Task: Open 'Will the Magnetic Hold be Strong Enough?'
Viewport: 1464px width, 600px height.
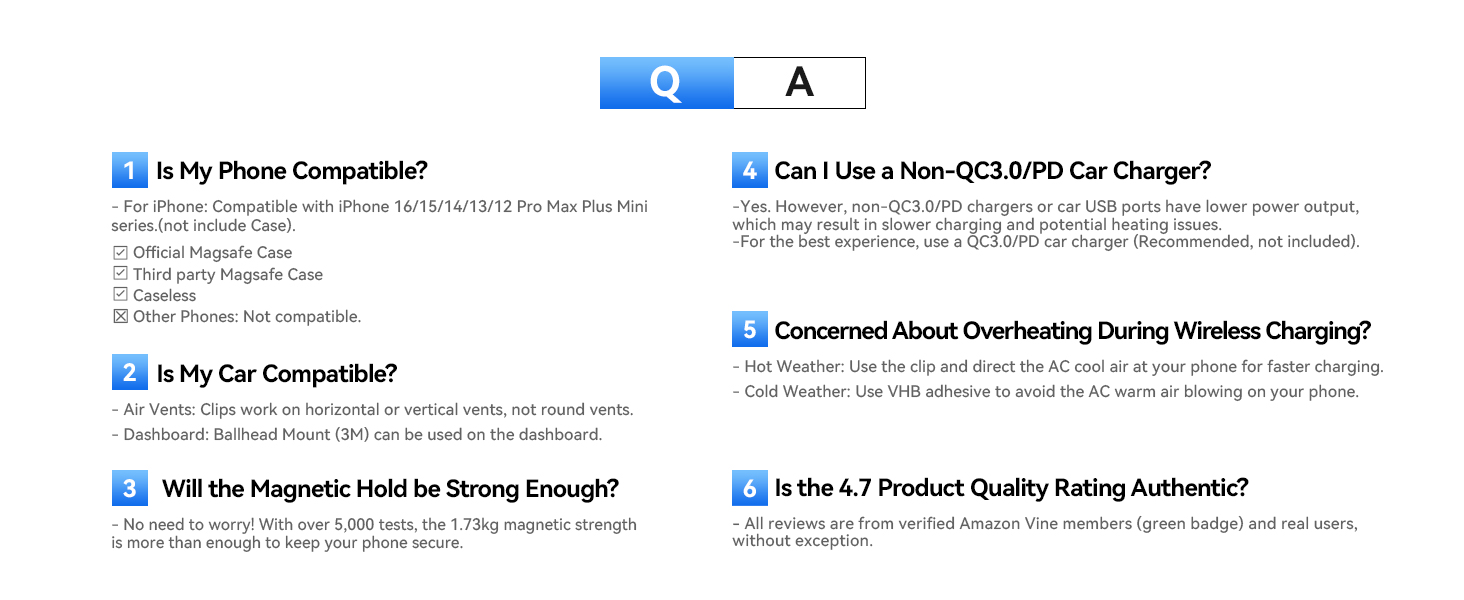Action: pyautogui.click(x=390, y=489)
